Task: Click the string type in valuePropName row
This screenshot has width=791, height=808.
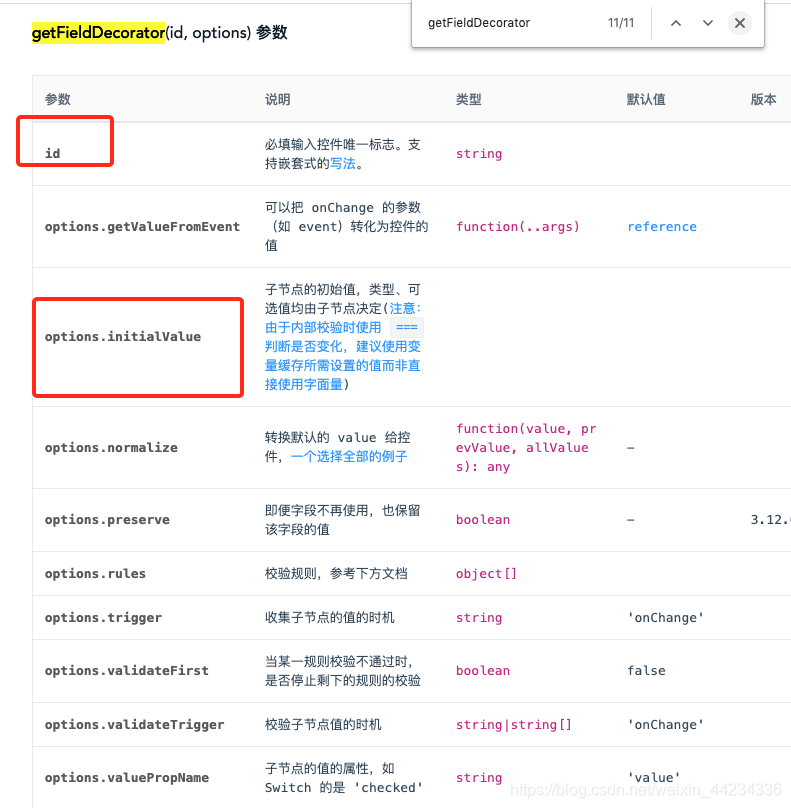Action: (479, 778)
